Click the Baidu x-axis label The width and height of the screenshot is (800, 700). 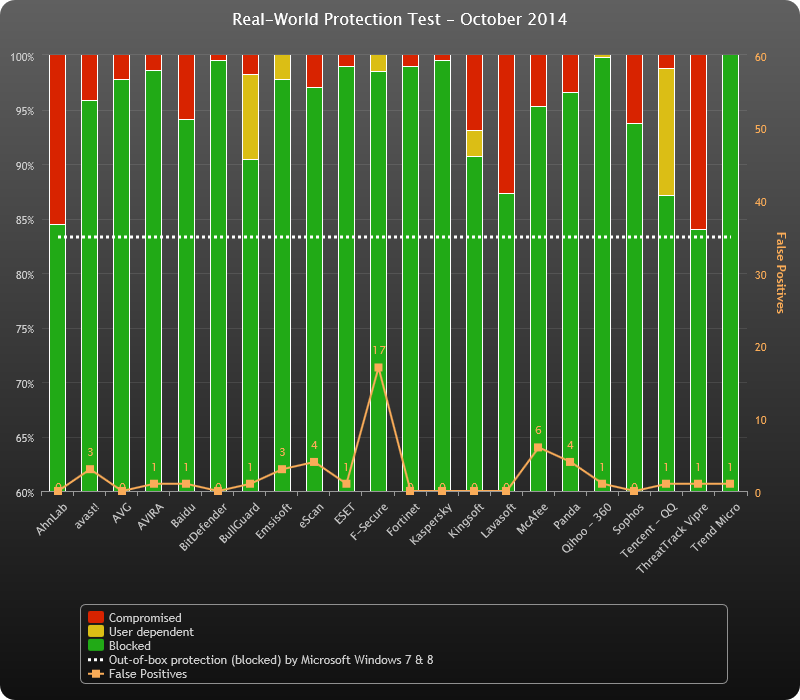(x=183, y=515)
